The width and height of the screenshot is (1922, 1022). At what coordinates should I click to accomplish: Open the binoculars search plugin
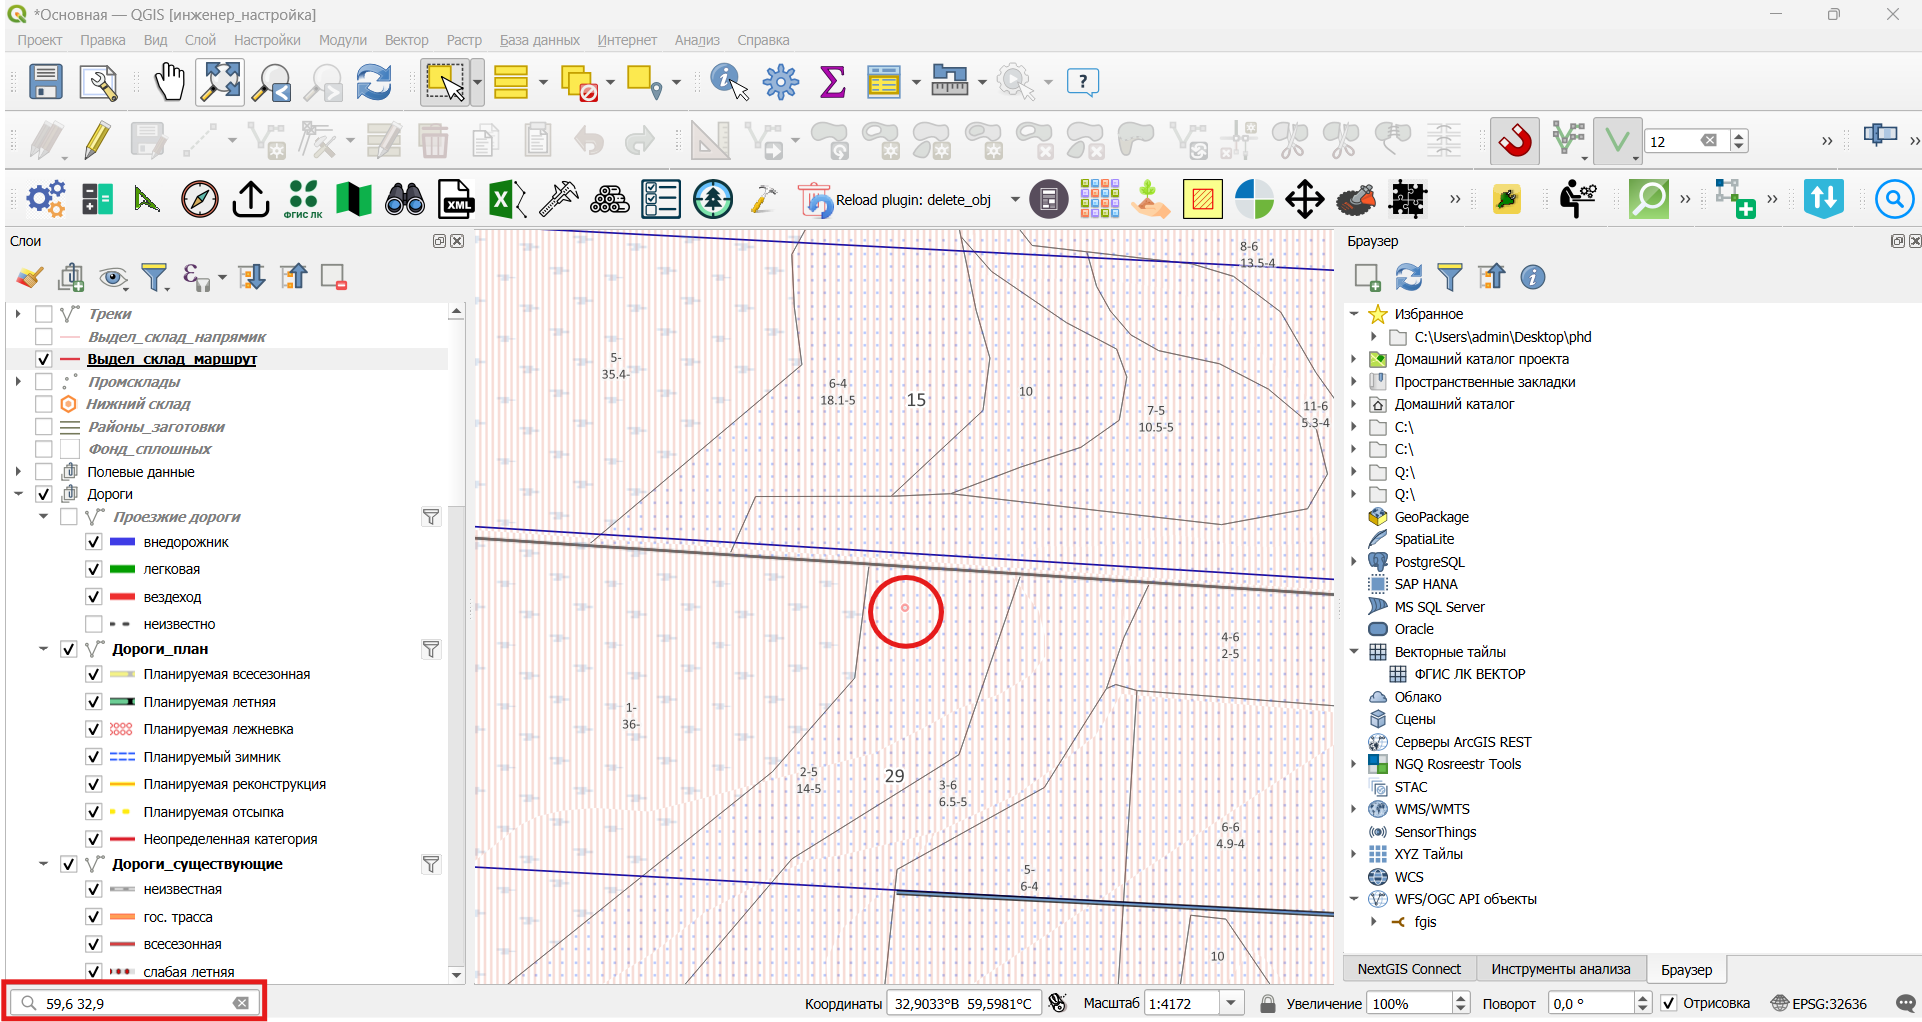click(x=404, y=199)
